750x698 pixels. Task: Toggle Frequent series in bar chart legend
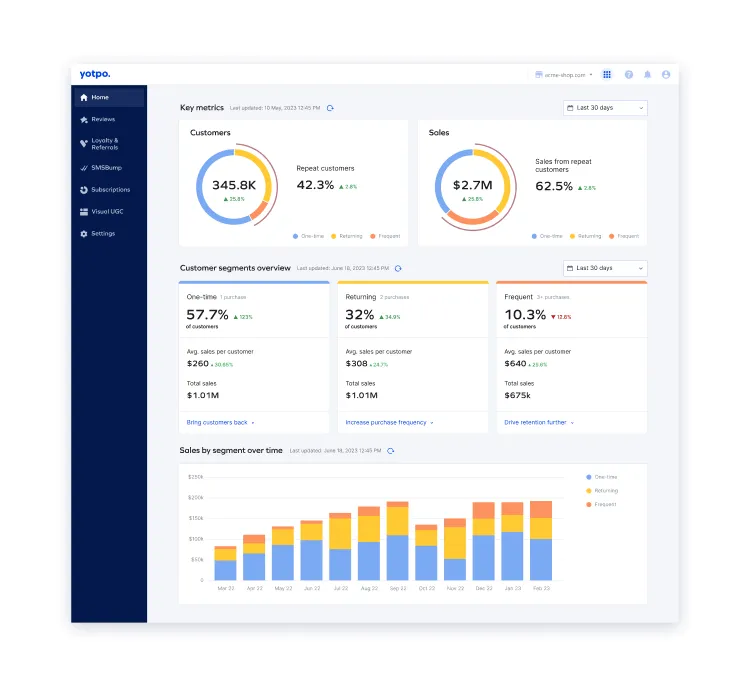pyautogui.click(x=601, y=504)
